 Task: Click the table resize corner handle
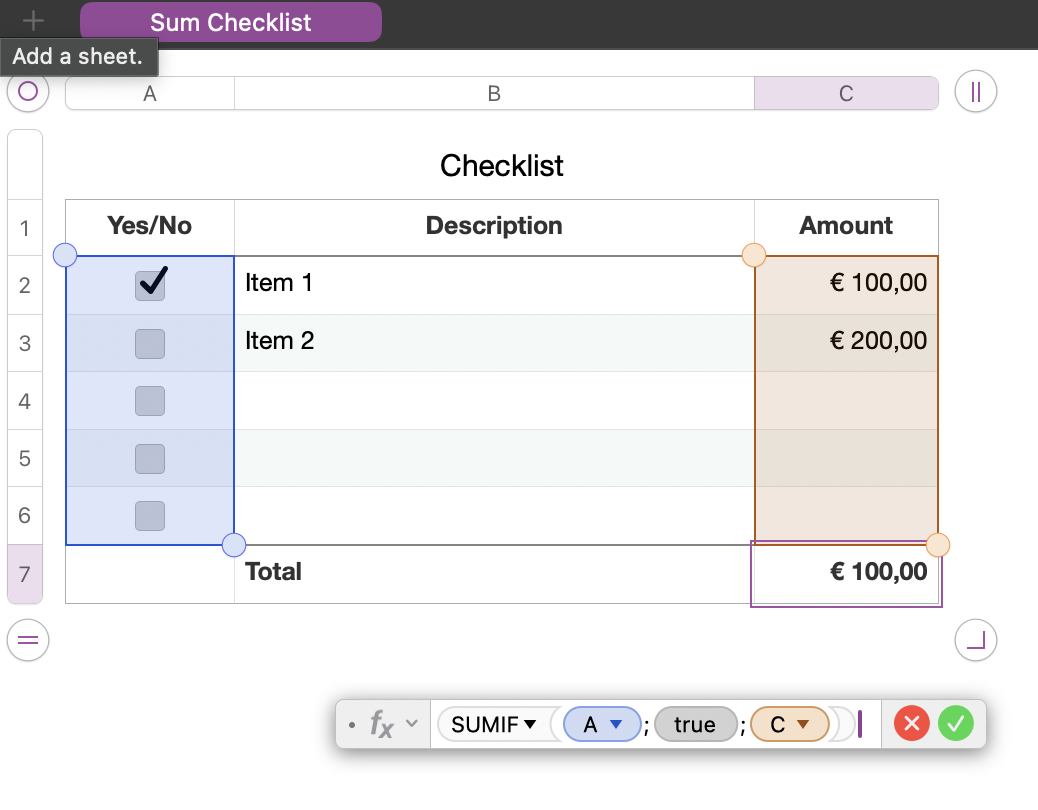[x=976, y=640]
